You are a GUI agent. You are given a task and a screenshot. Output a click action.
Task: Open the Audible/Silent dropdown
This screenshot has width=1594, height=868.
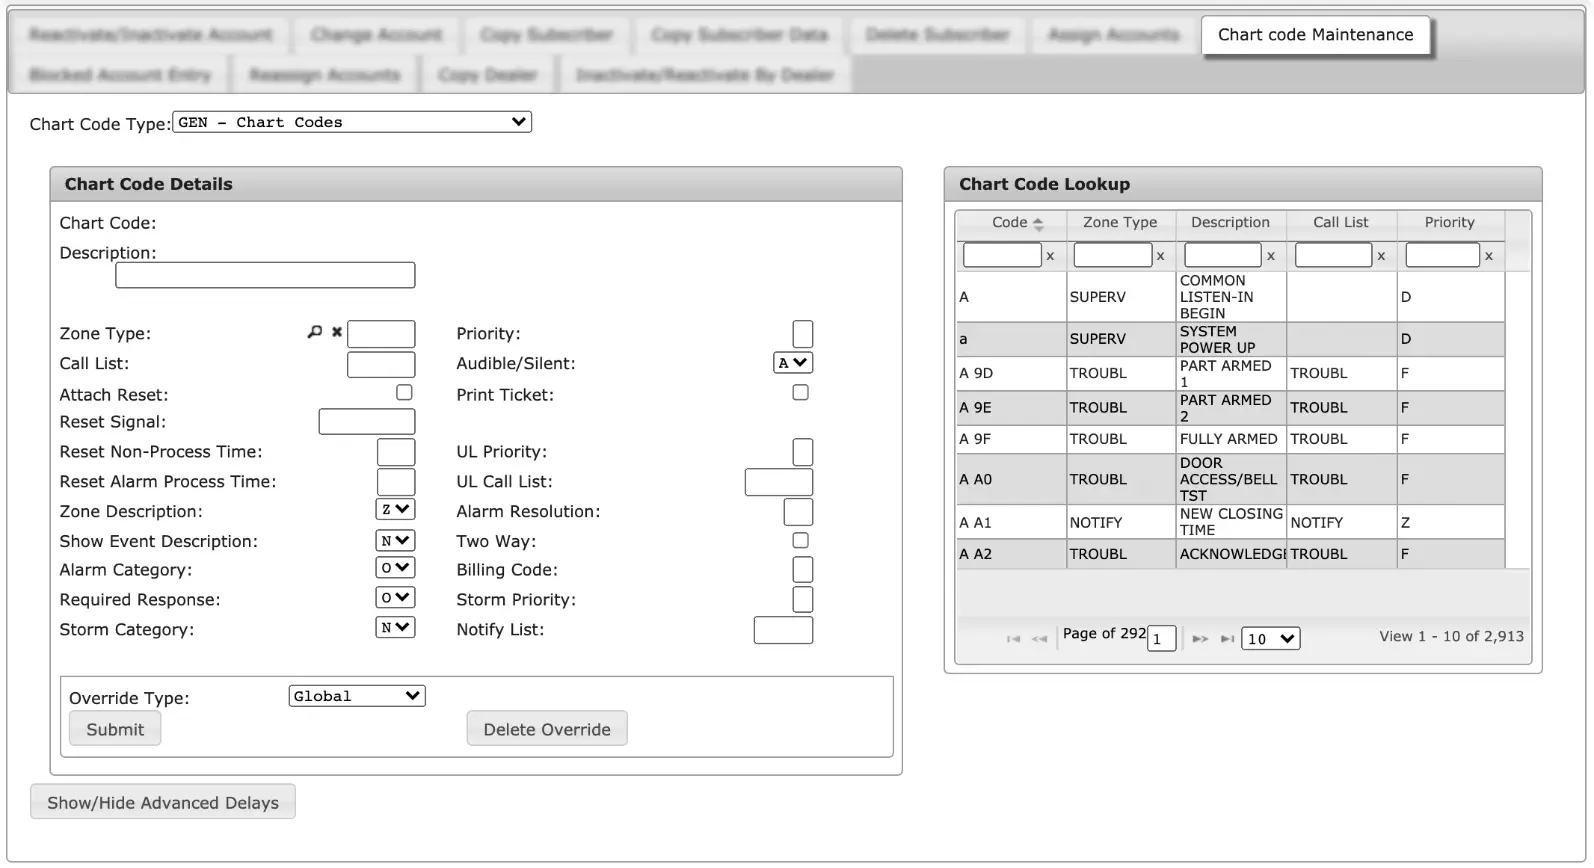pos(793,363)
